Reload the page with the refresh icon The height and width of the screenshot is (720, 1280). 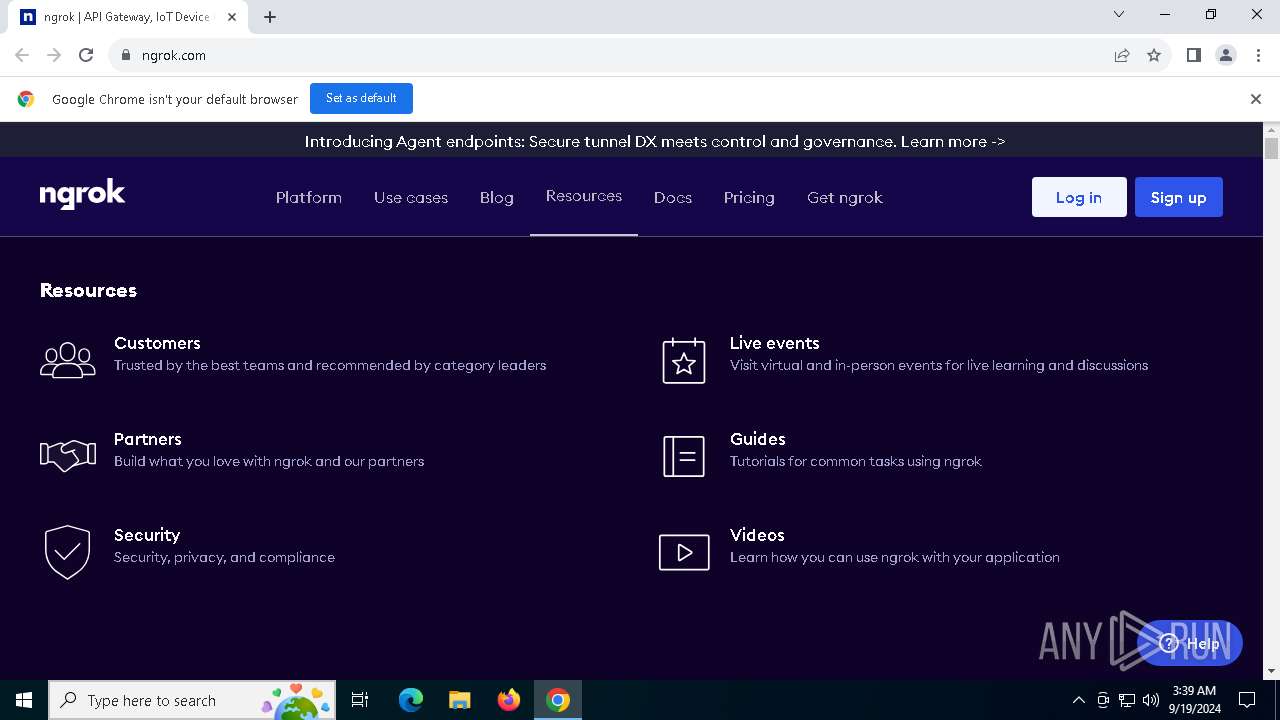point(86,55)
